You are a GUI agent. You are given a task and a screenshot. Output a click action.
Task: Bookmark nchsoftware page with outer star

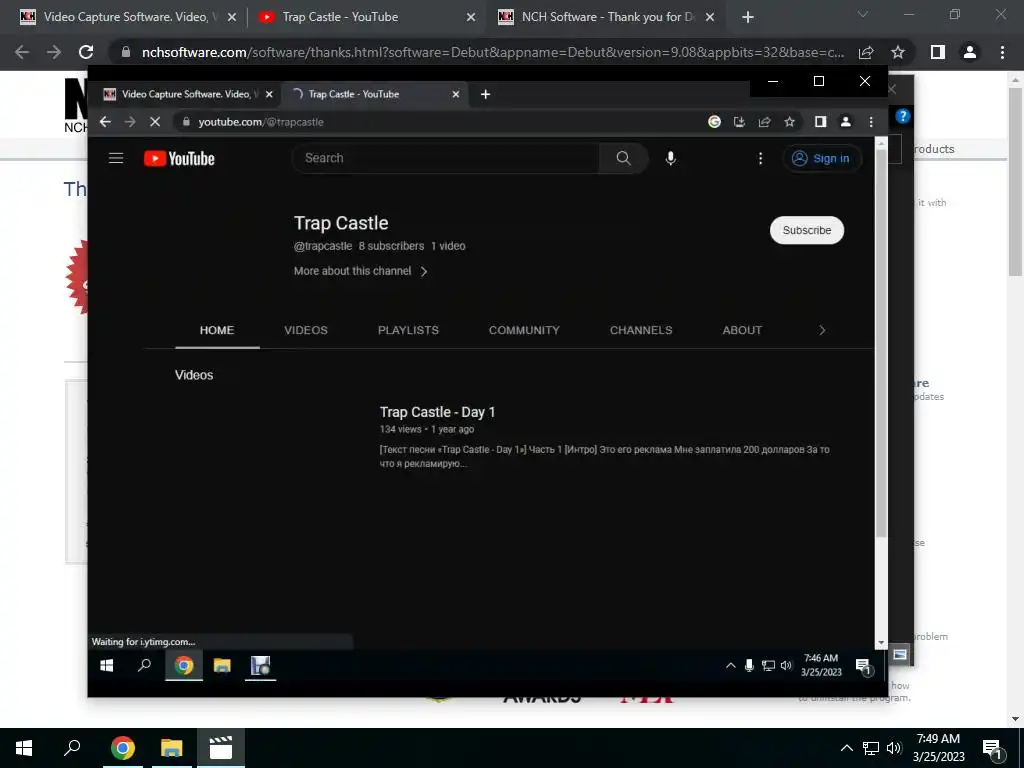click(898, 52)
